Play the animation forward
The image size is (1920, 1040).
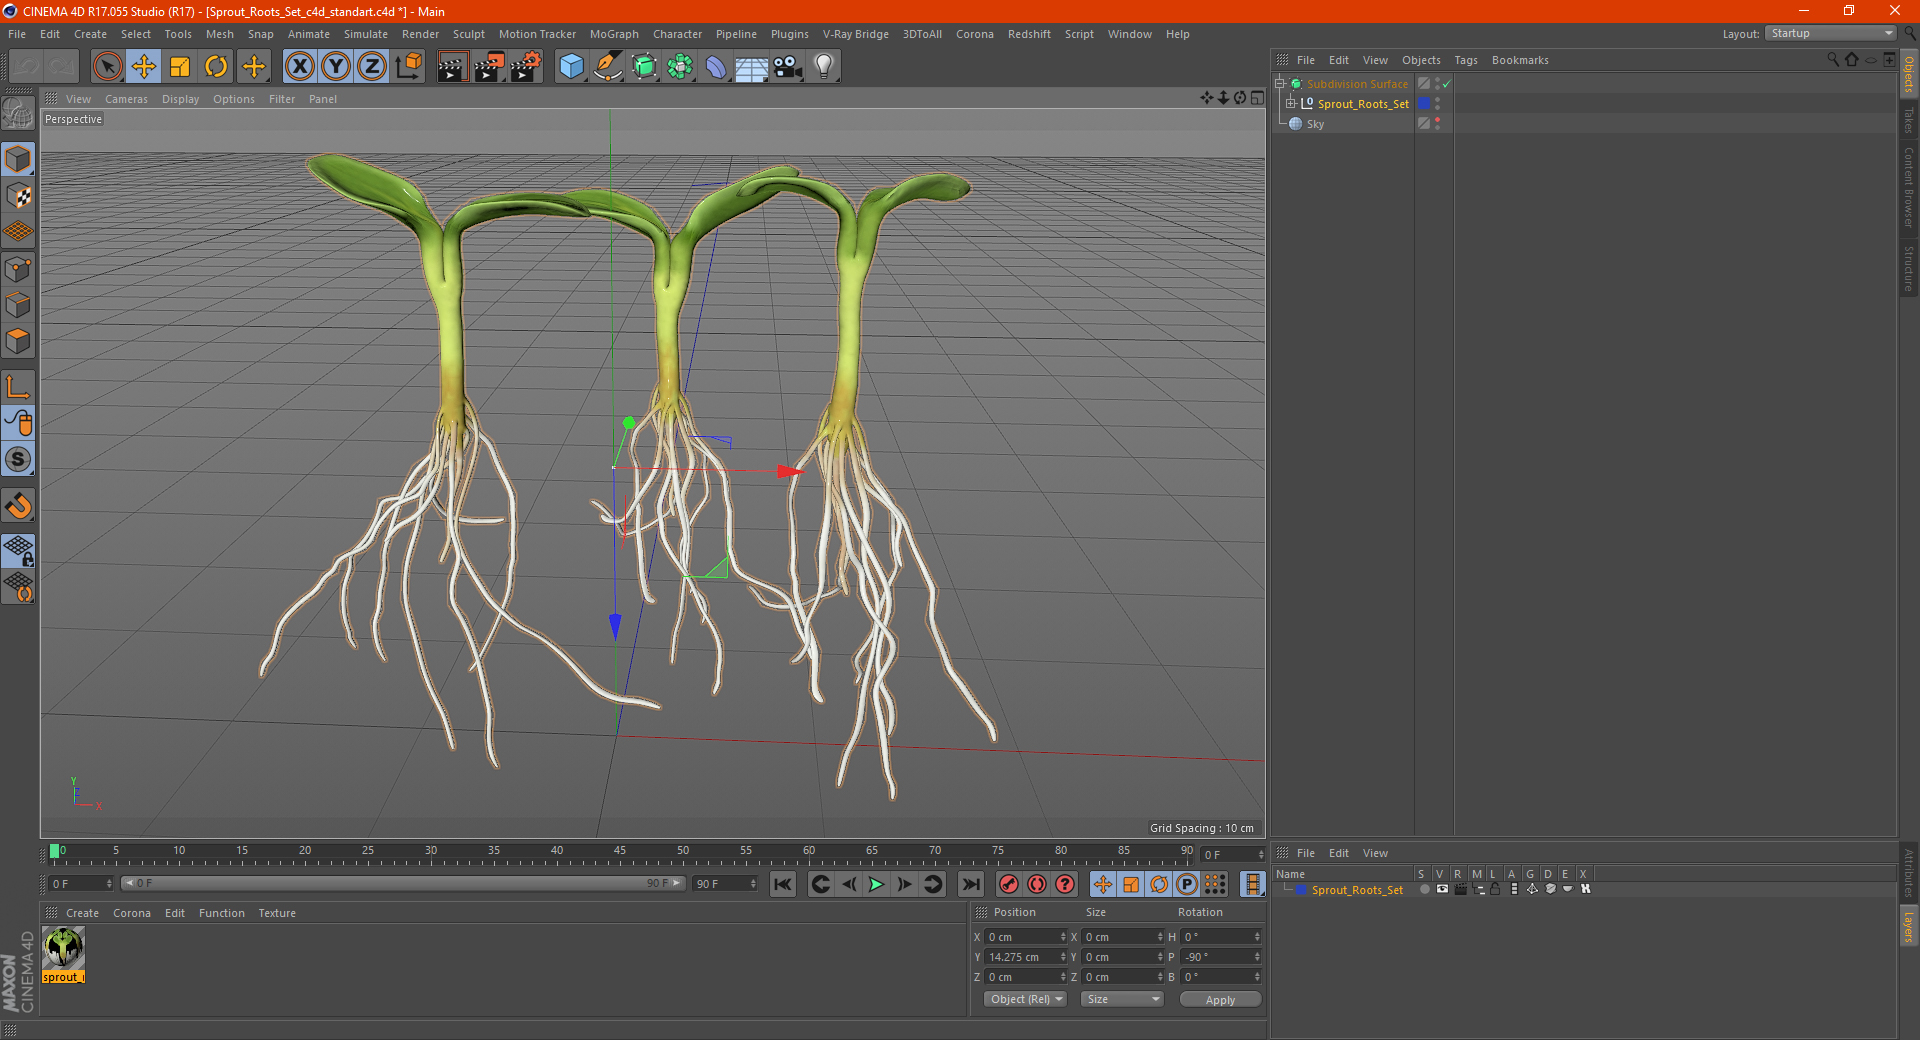(876, 884)
